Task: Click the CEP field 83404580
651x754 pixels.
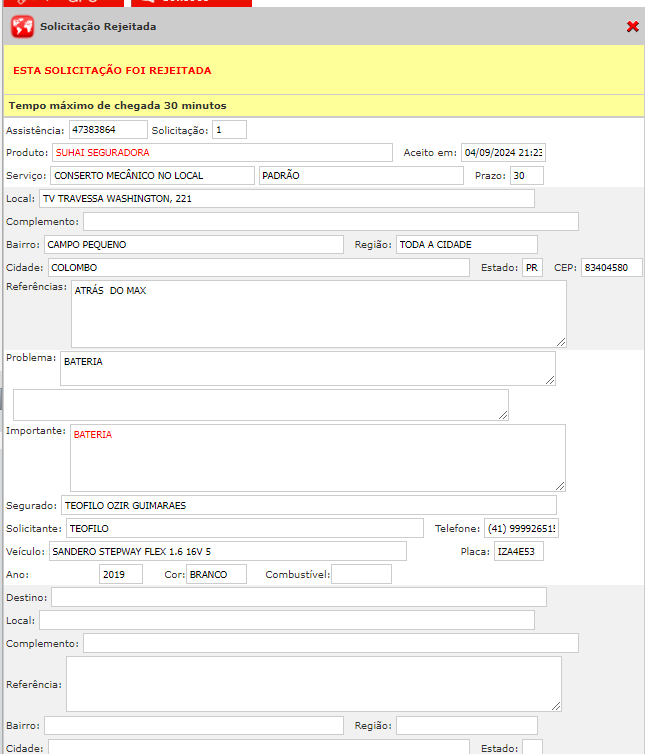Action: tap(612, 267)
